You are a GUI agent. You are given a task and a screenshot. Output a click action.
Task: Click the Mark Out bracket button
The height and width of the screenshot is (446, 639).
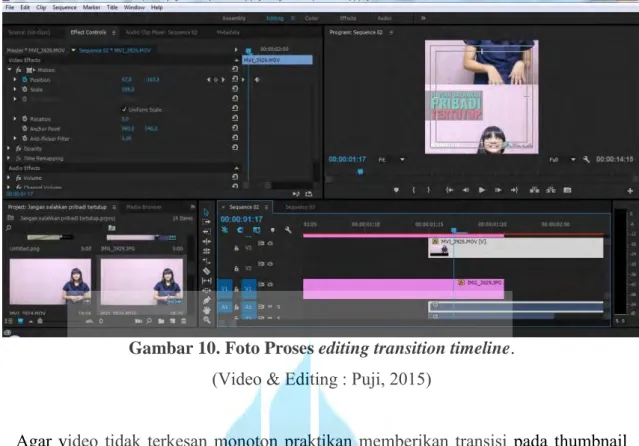[x=429, y=190]
